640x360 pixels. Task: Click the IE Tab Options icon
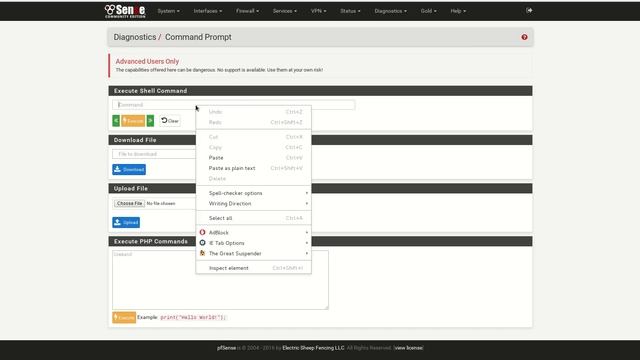202,243
